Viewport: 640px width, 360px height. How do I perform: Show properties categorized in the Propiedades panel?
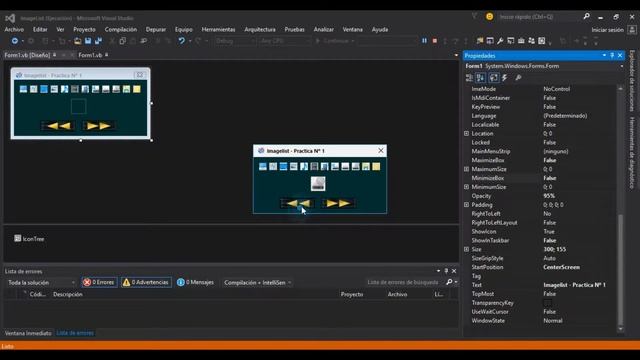tap(469, 78)
